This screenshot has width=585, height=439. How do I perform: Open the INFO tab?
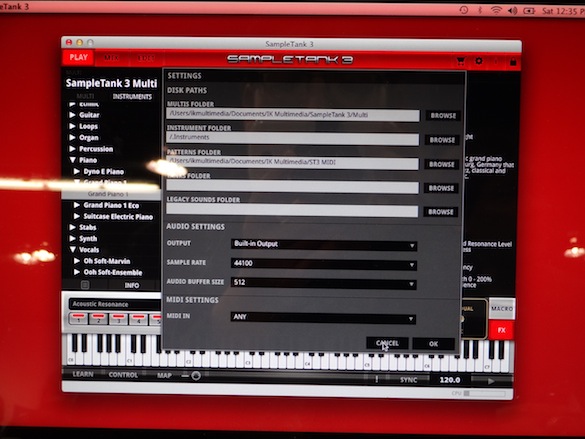click(132, 285)
